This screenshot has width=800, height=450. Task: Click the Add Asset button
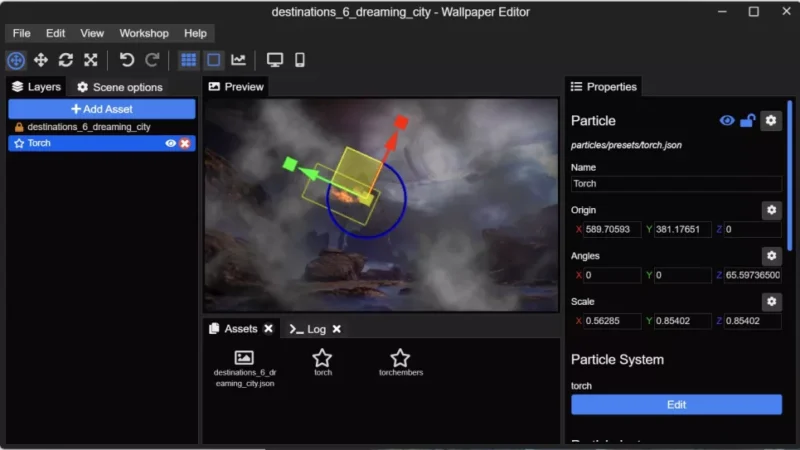tap(102, 109)
